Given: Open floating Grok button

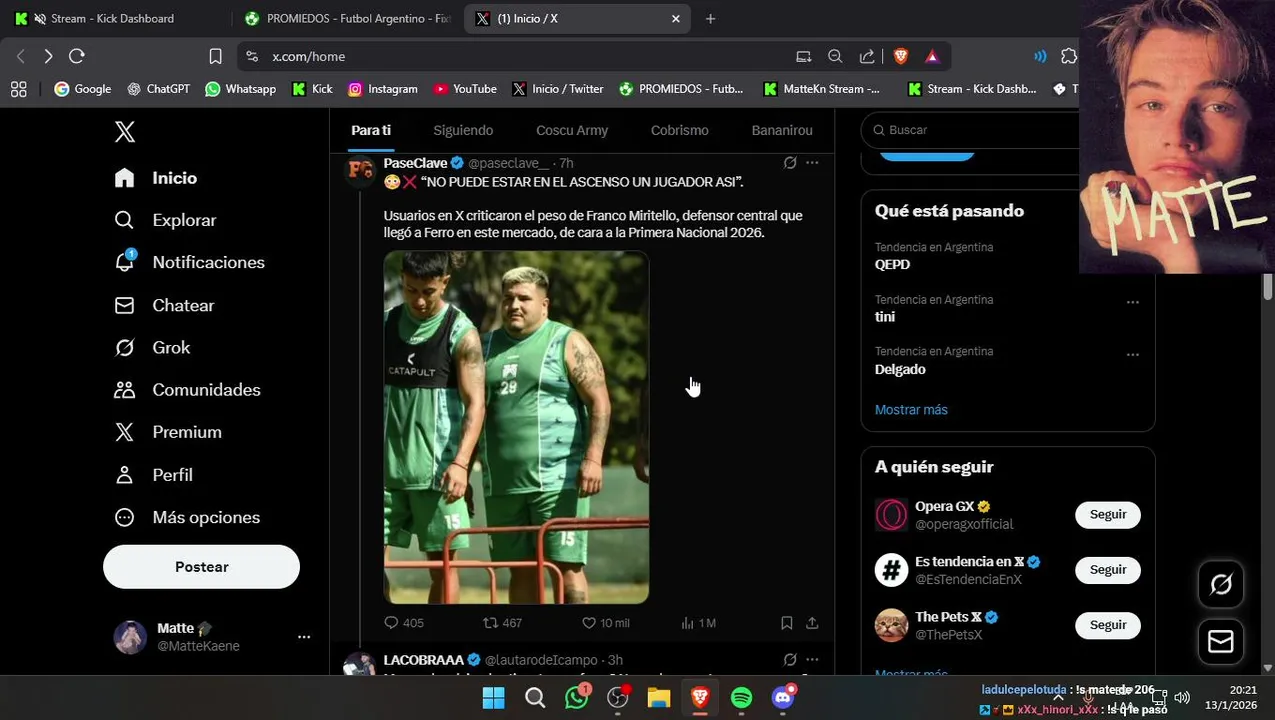Looking at the screenshot, I should pos(1221,585).
